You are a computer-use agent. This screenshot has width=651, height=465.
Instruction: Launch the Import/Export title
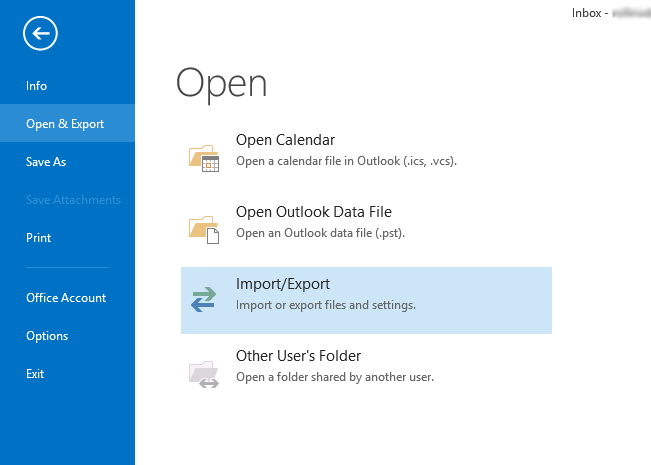tap(283, 284)
